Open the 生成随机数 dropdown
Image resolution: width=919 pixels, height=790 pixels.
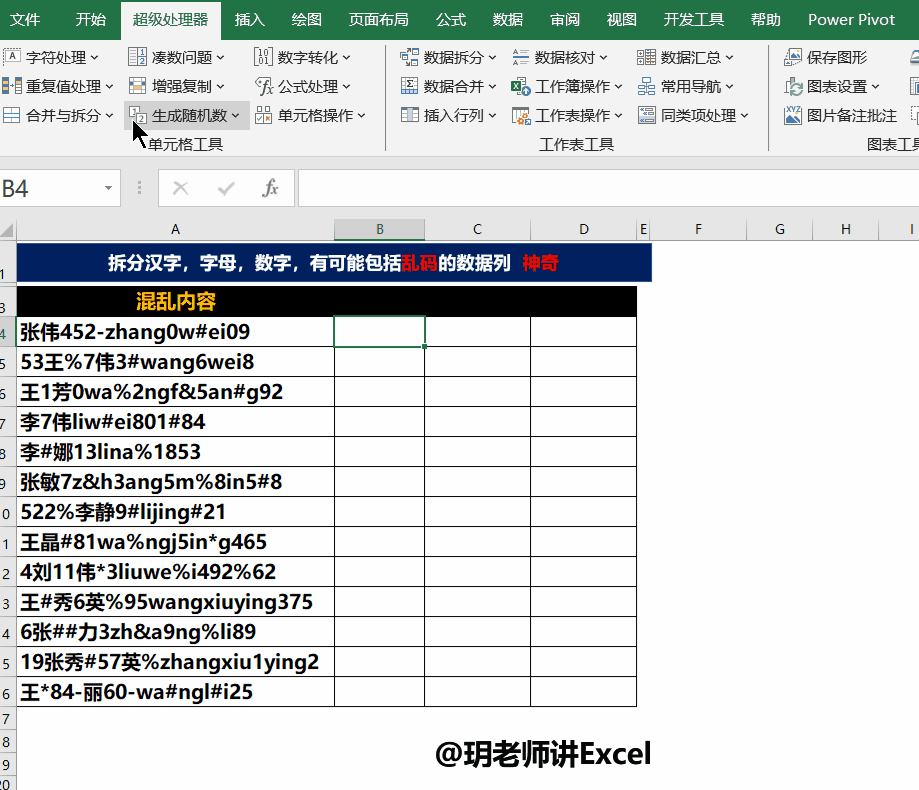click(235, 115)
